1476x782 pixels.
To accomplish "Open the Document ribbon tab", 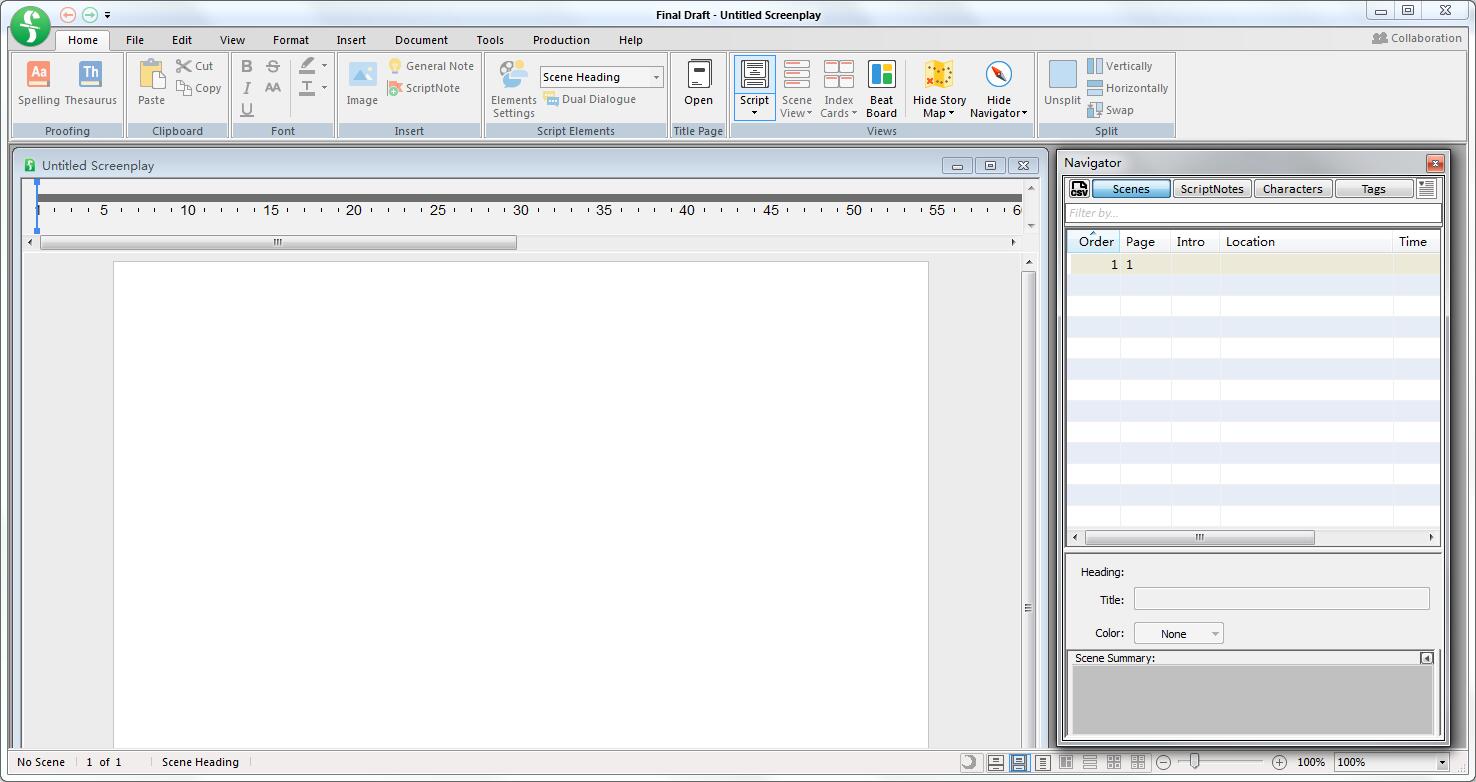I will click(421, 40).
